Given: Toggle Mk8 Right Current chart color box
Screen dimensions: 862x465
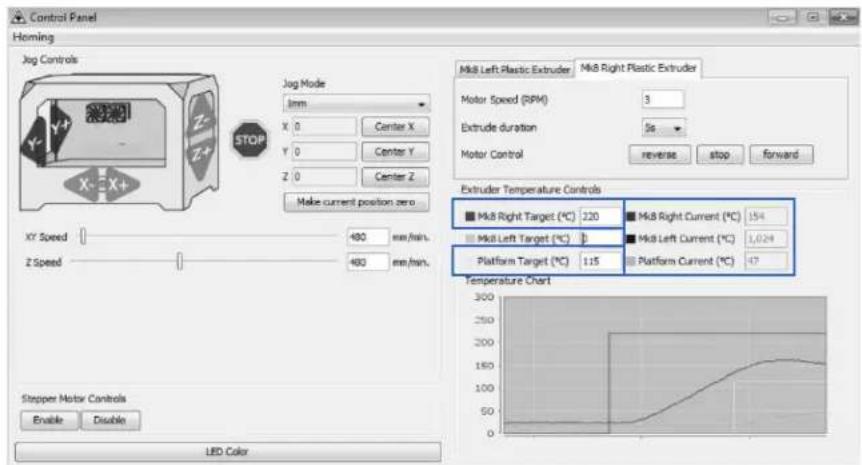Looking at the screenshot, I should [x=631, y=217].
